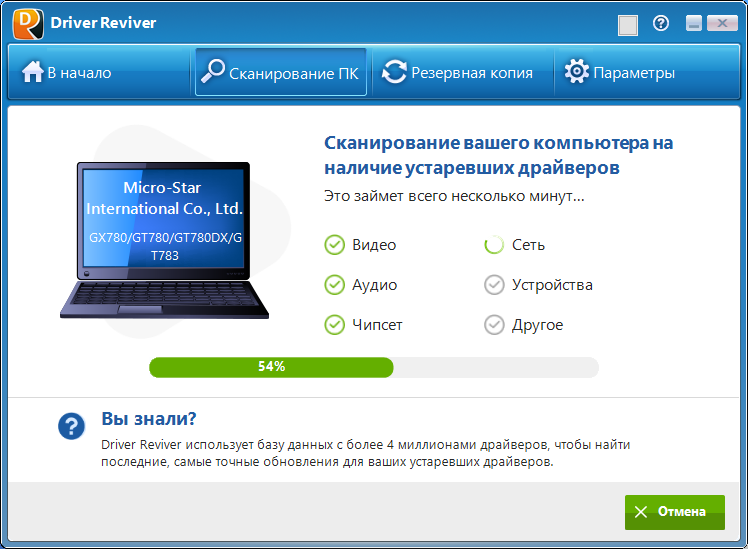The width and height of the screenshot is (748, 549).
Task: Open the Параметры tab
Action: pos(646,72)
